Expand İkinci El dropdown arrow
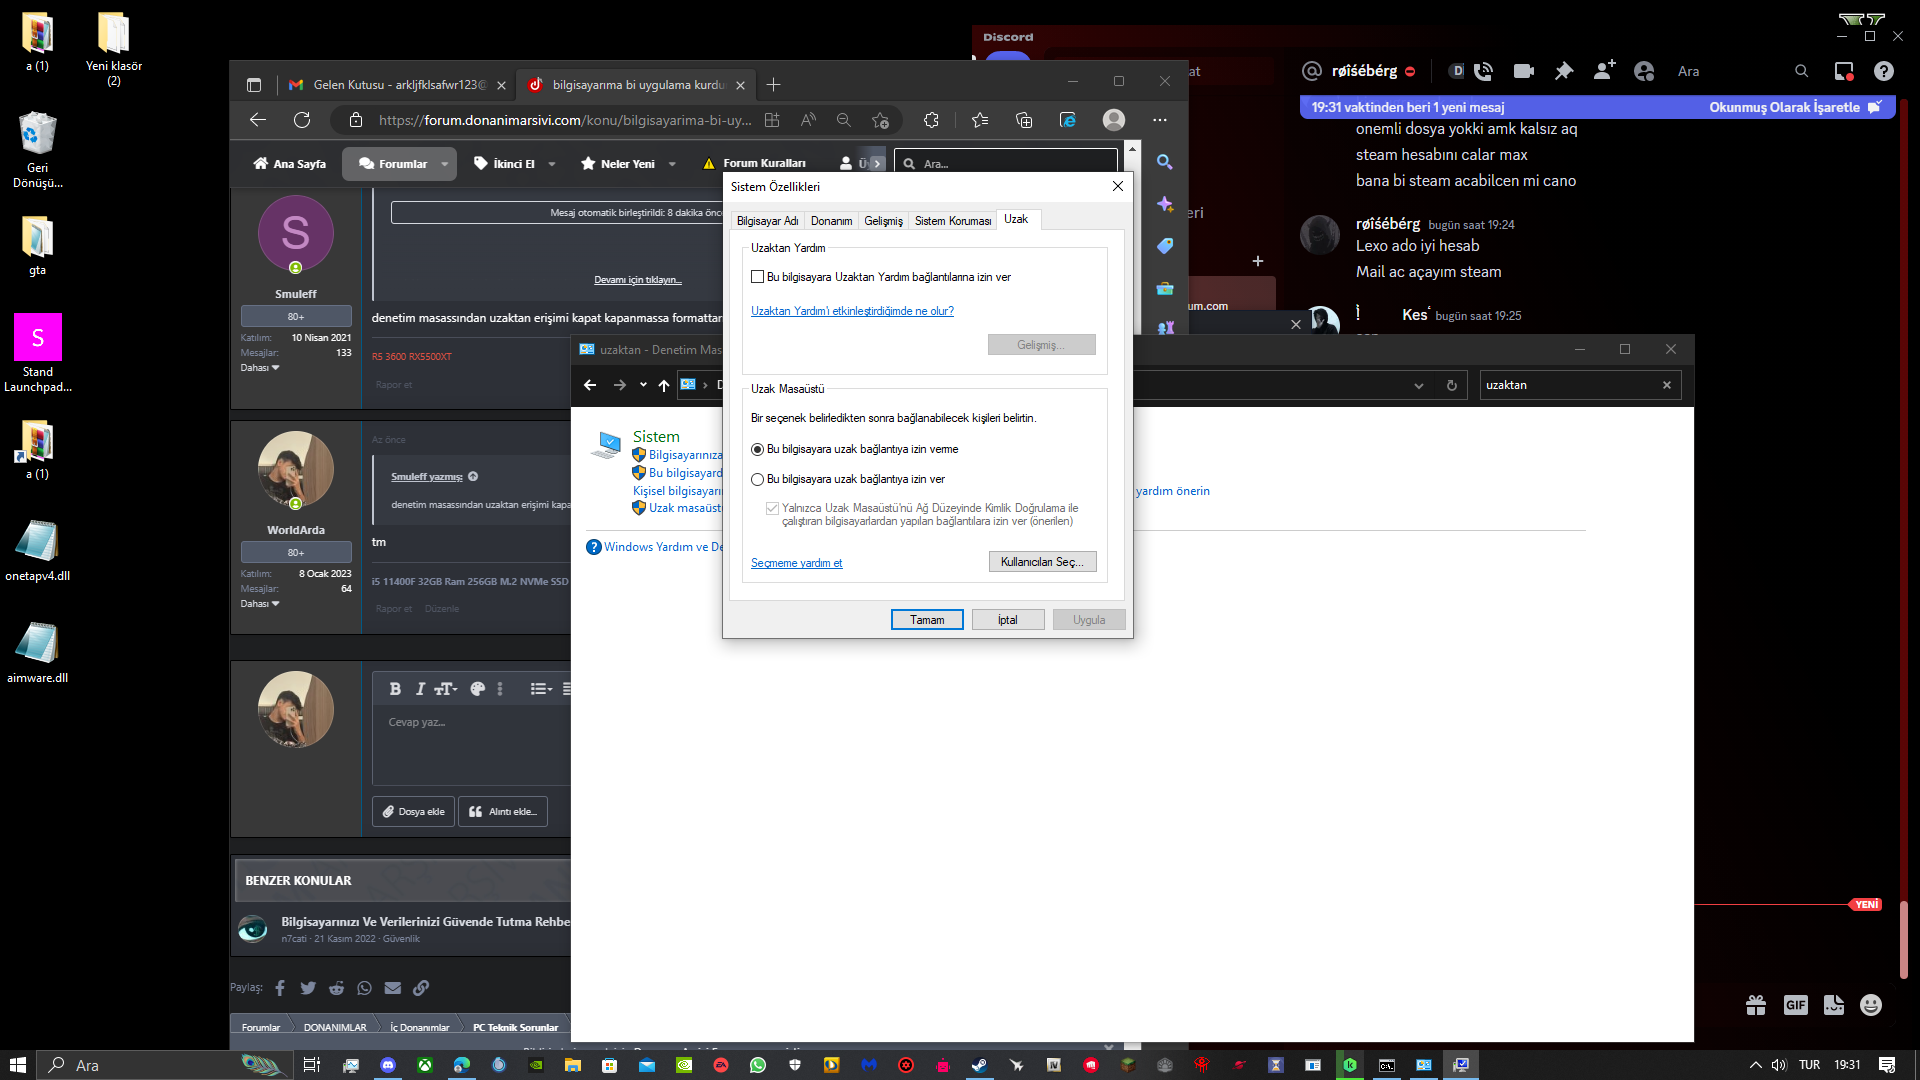The width and height of the screenshot is (1920, 1080). (x=551, y=164)
